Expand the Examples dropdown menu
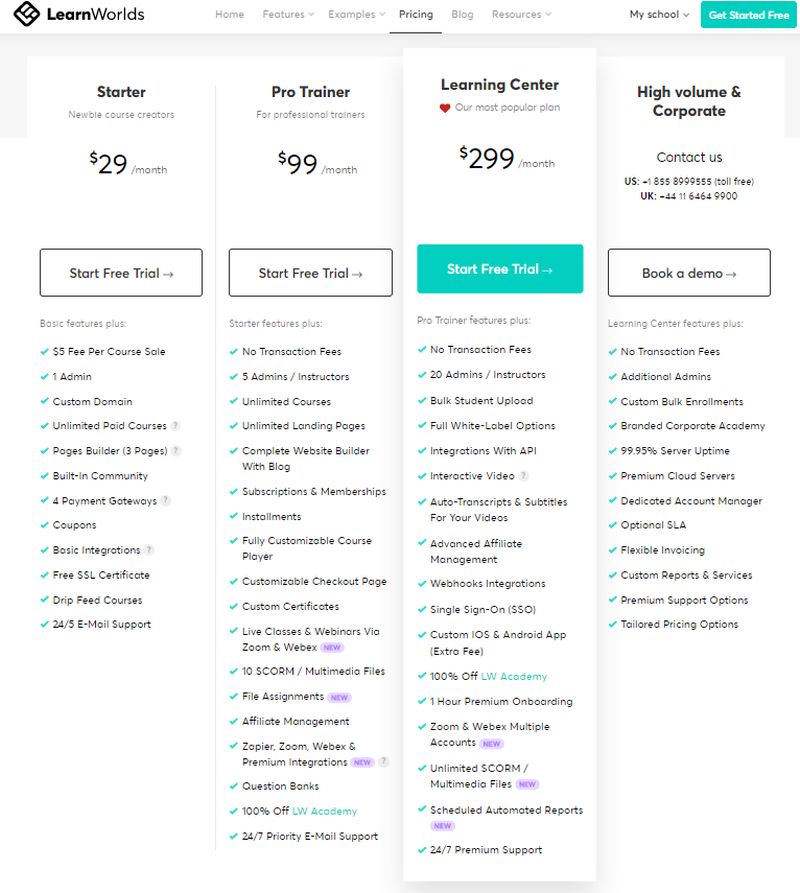This screenshot has height=893, width=800. click(x=356, y=14)
